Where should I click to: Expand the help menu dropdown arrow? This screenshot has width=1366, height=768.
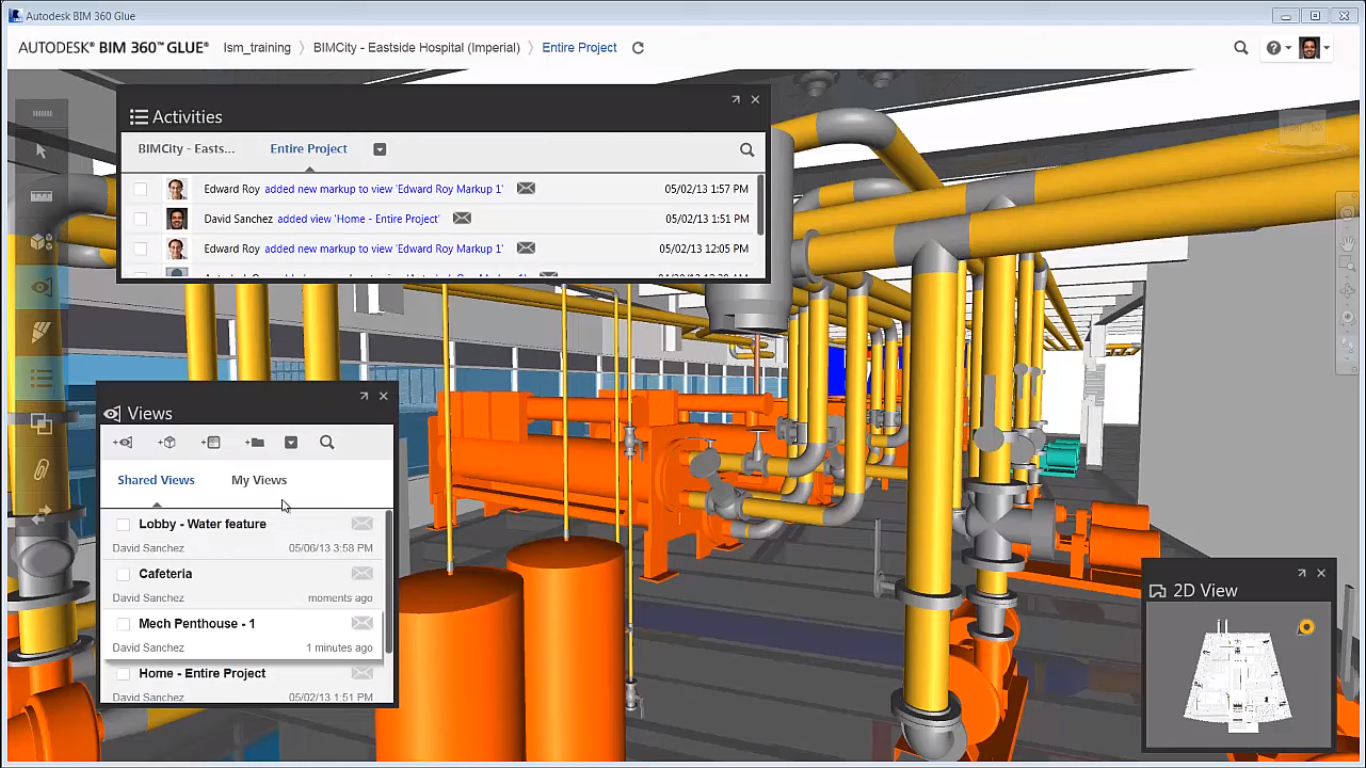[x=1288, y=48]
